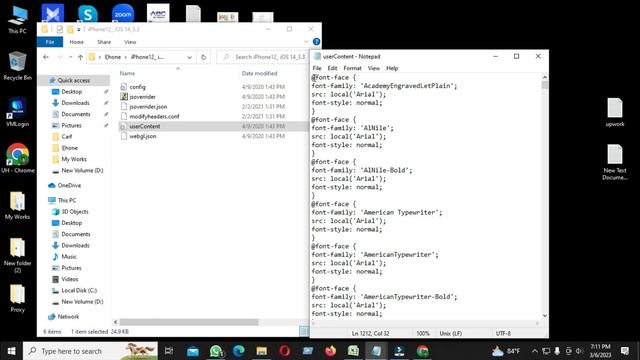
Task: Select Local Disk (C:) in navigation pane
Action: pyautogui.click(x=79, y=291)
